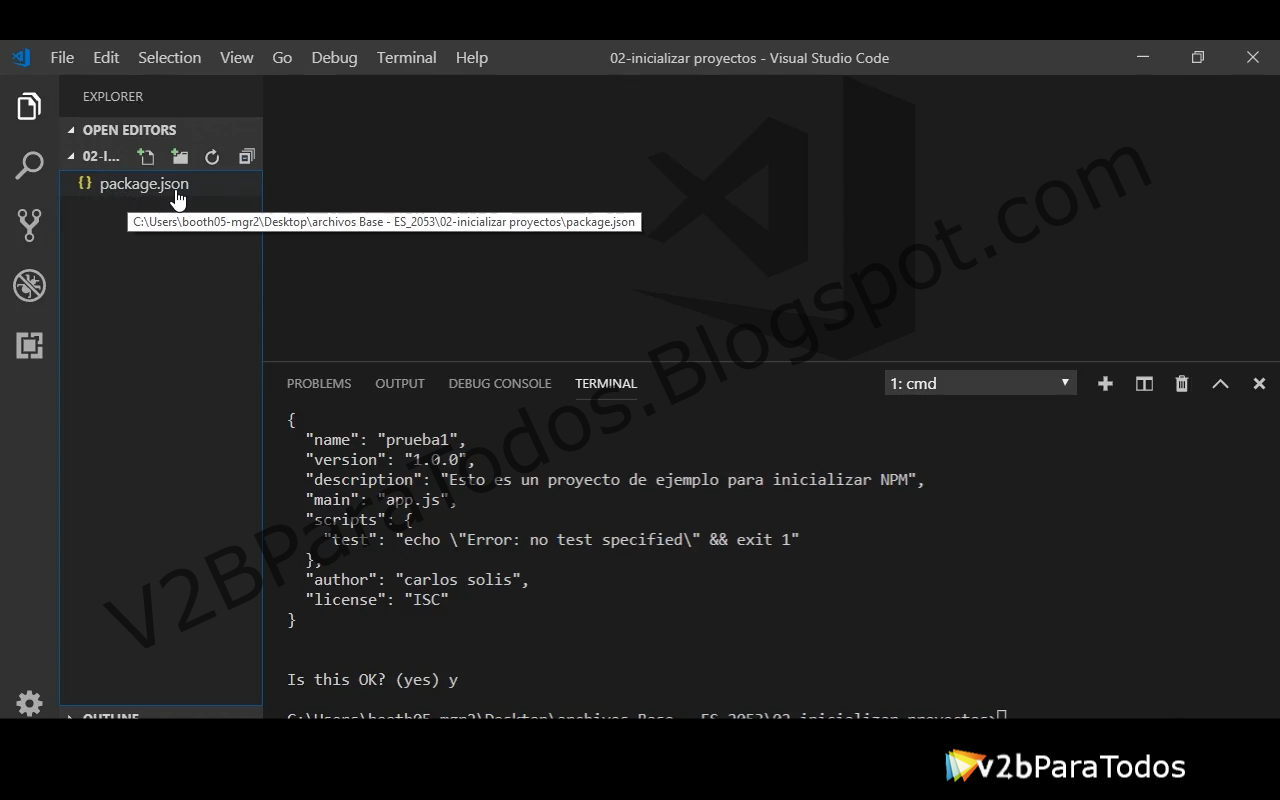The image size is (1280, 800).
Task: Open the Explorer view in activity bar
Action: [x=29, y=105]
